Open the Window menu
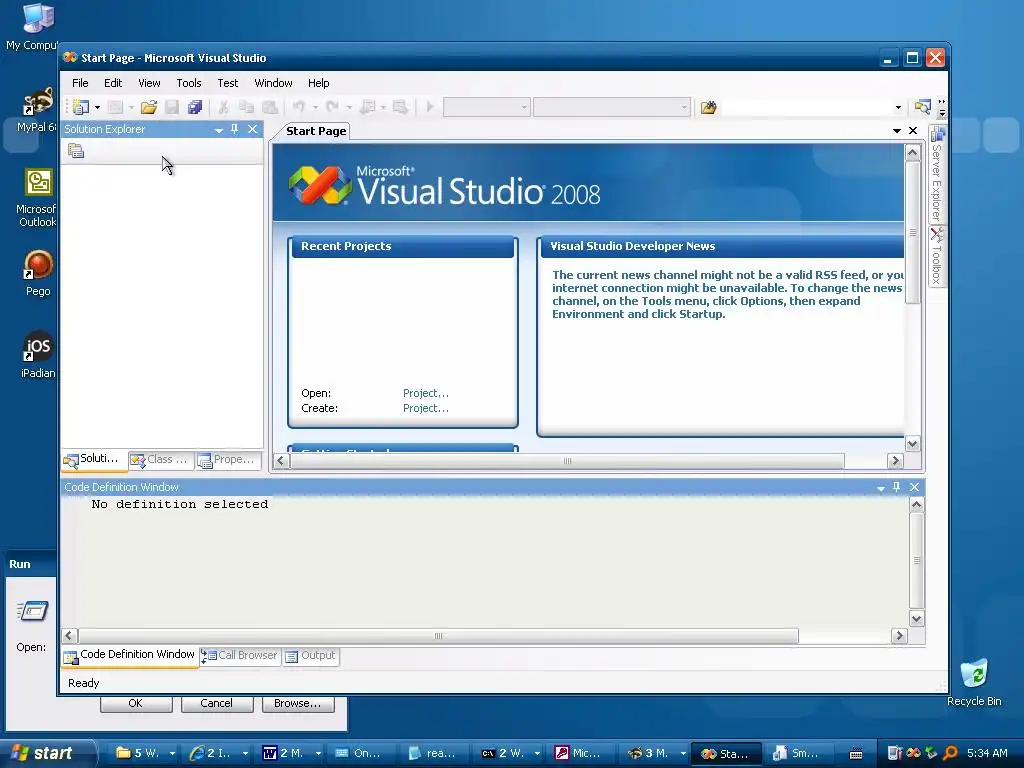 [273, 83]
